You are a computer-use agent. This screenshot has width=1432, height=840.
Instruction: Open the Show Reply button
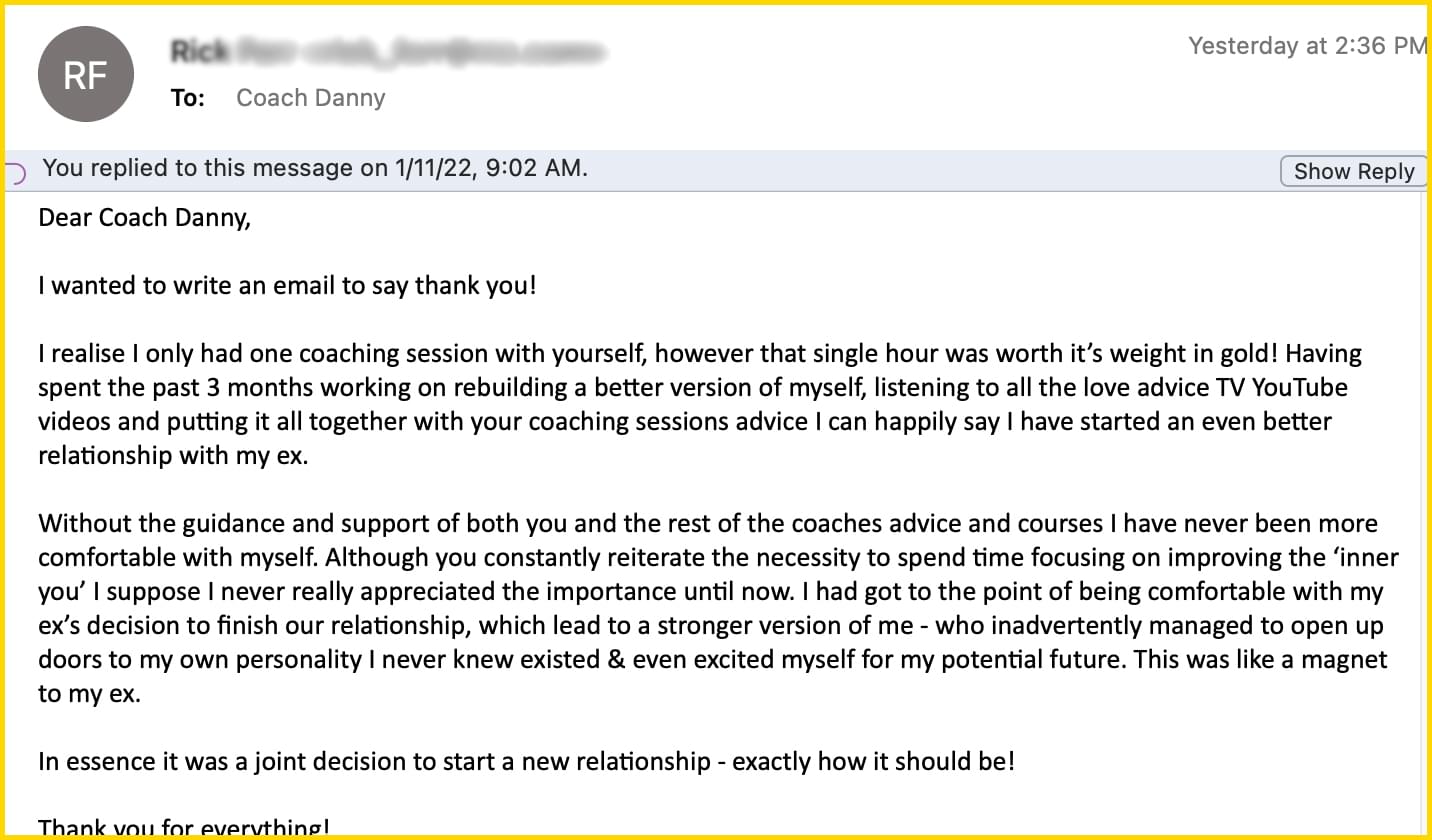(1354, 171)
